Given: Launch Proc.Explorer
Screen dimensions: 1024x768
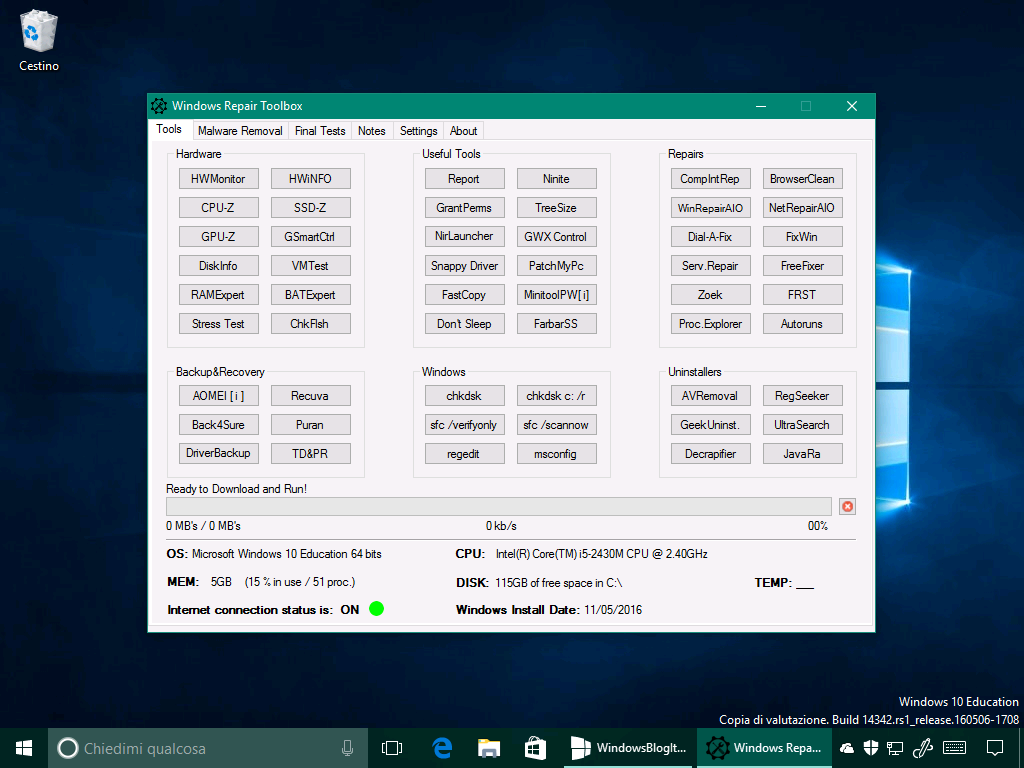Looking at the screenshot, I should 711,324.
